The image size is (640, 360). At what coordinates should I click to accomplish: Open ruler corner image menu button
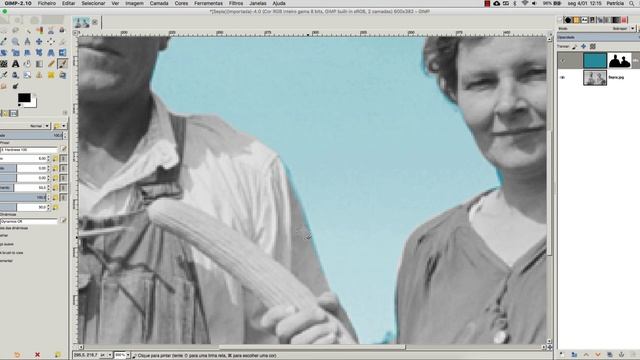(x=76, y=33)
